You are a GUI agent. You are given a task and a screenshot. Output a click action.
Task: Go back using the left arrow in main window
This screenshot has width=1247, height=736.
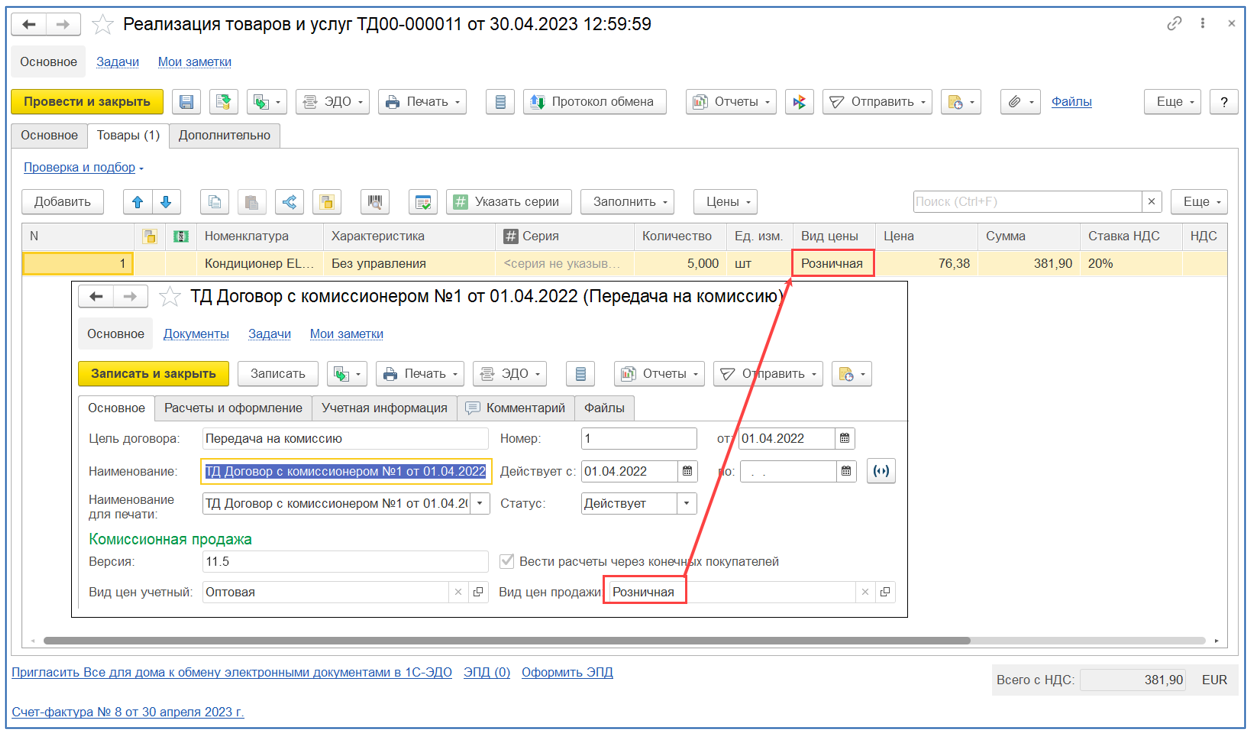(30, 25)
